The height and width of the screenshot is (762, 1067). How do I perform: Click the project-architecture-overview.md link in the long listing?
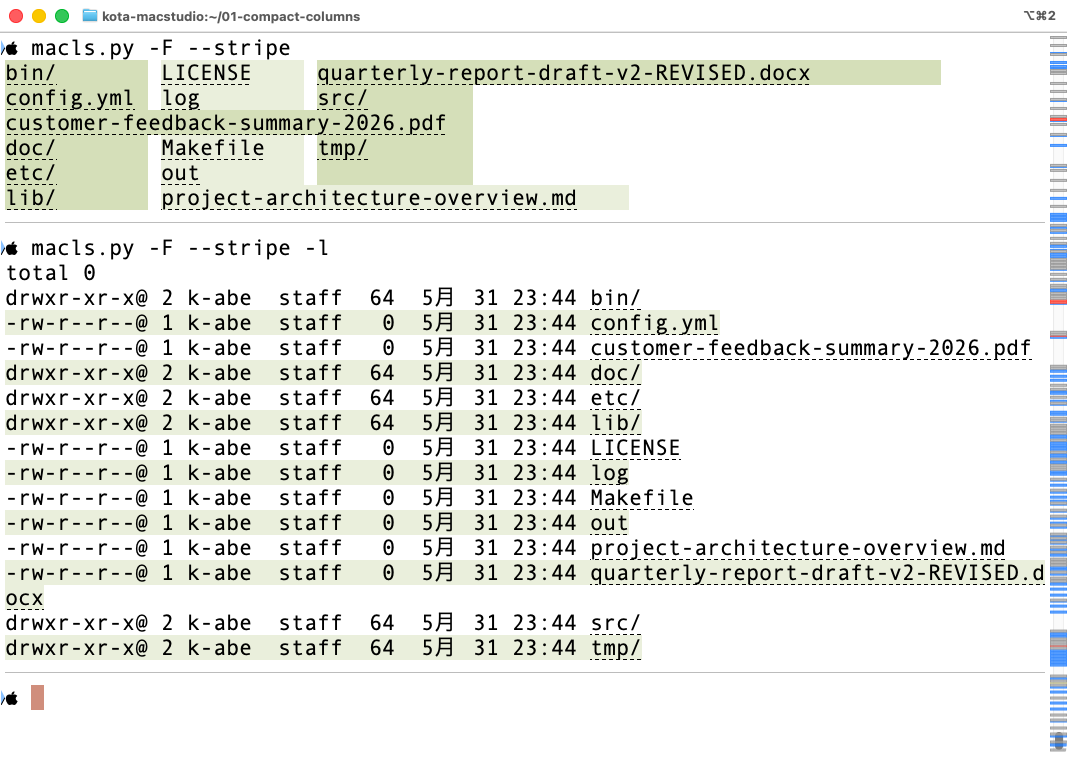pos(798,548)
